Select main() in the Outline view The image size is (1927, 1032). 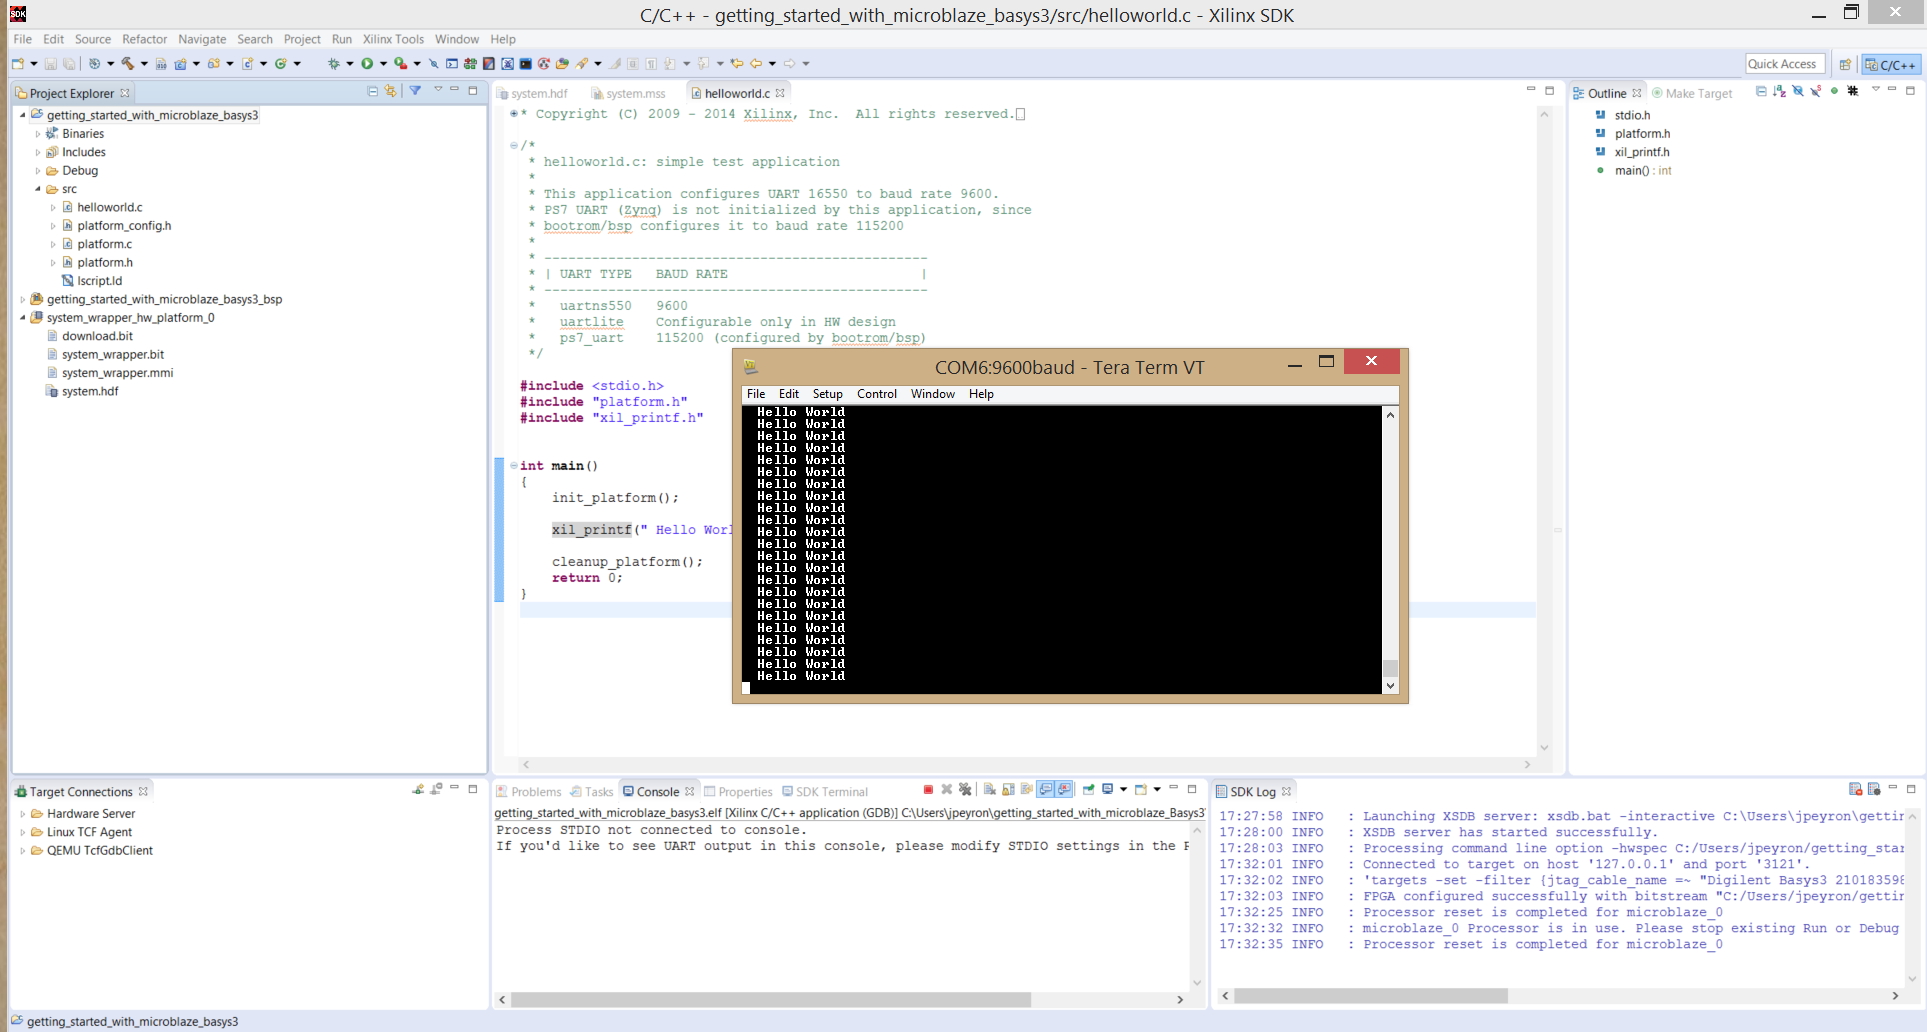(1643, 171)
